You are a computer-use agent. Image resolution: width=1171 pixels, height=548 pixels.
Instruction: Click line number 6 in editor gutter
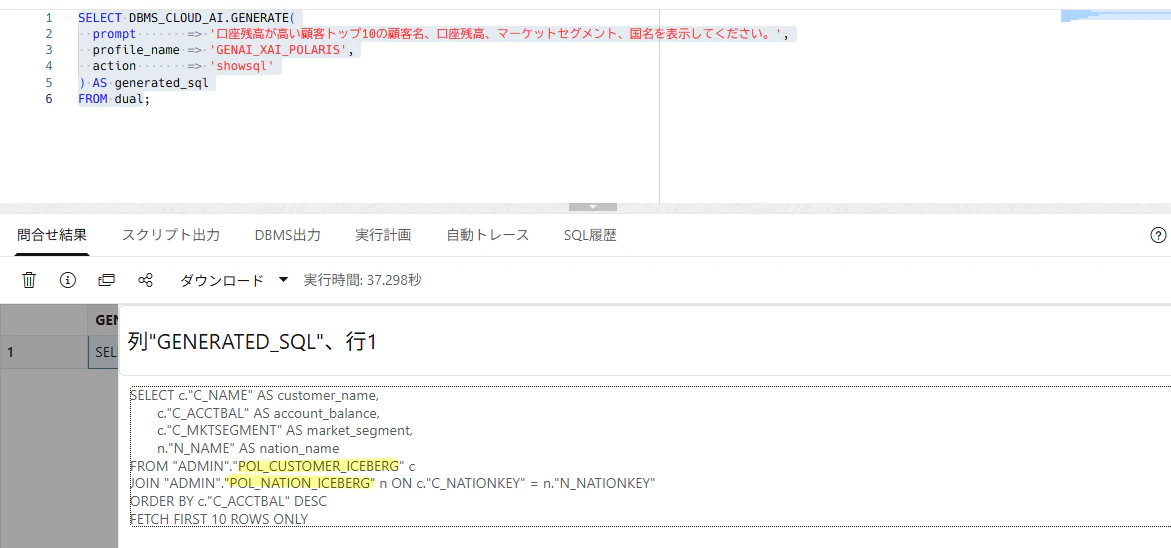tap(49, 99)
